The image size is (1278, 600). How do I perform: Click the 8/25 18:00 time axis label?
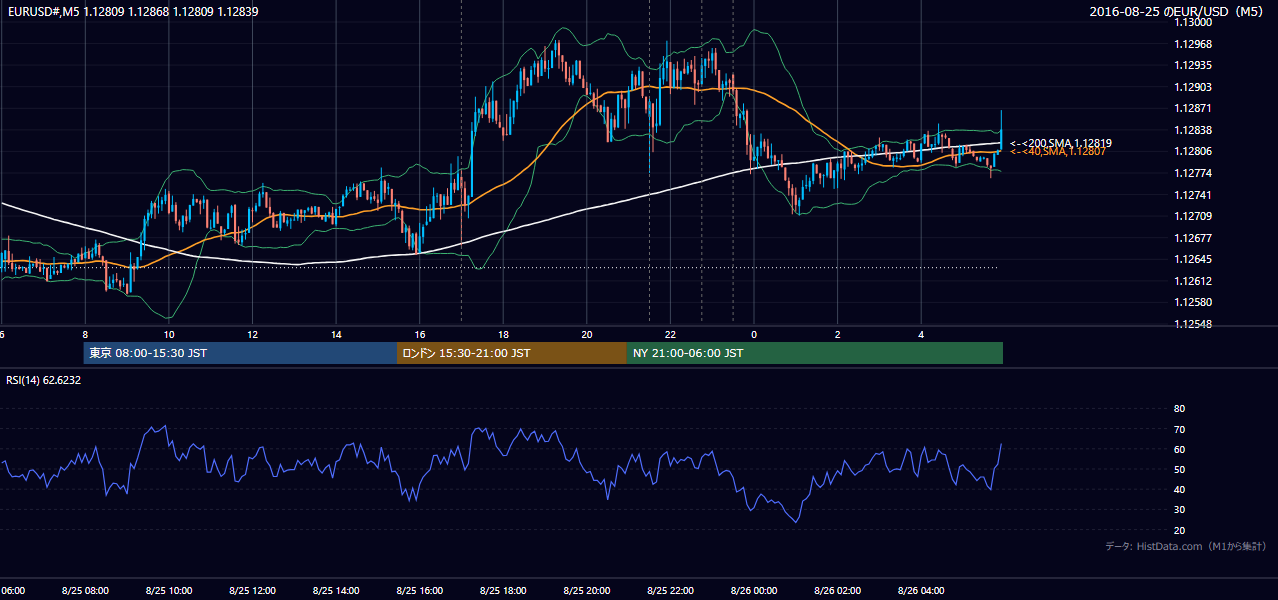[x=503, y=591]
